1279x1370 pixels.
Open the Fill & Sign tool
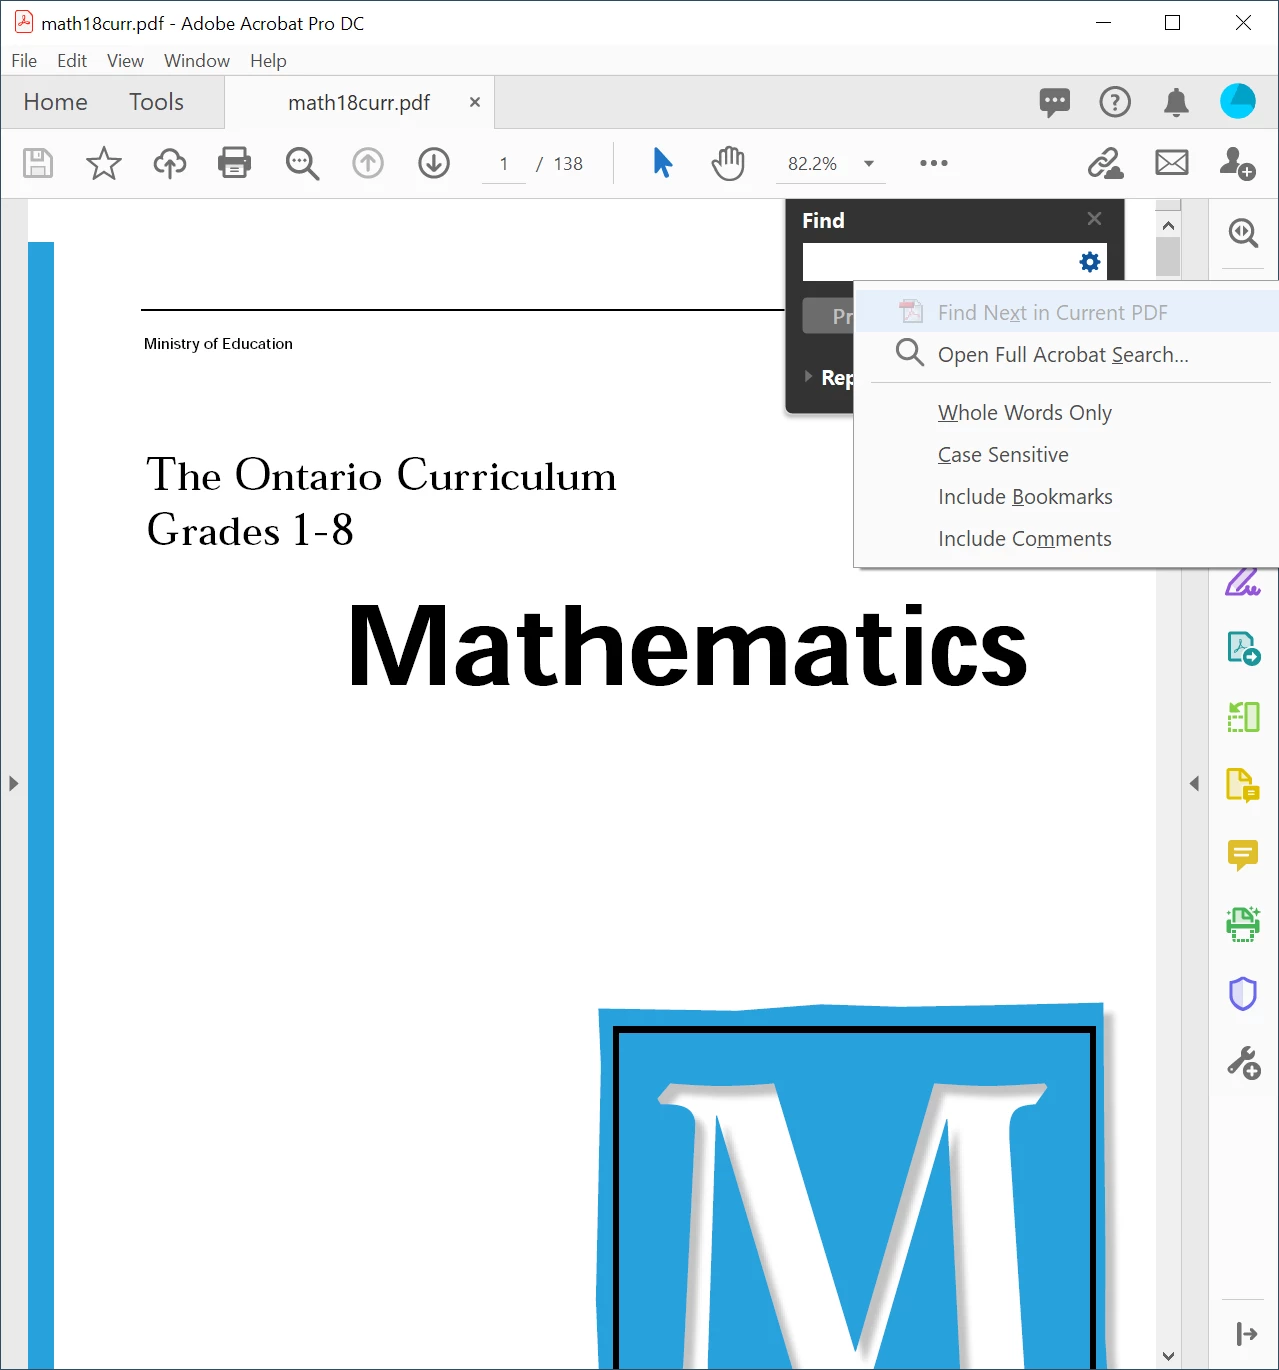(x=1243, y=581)
